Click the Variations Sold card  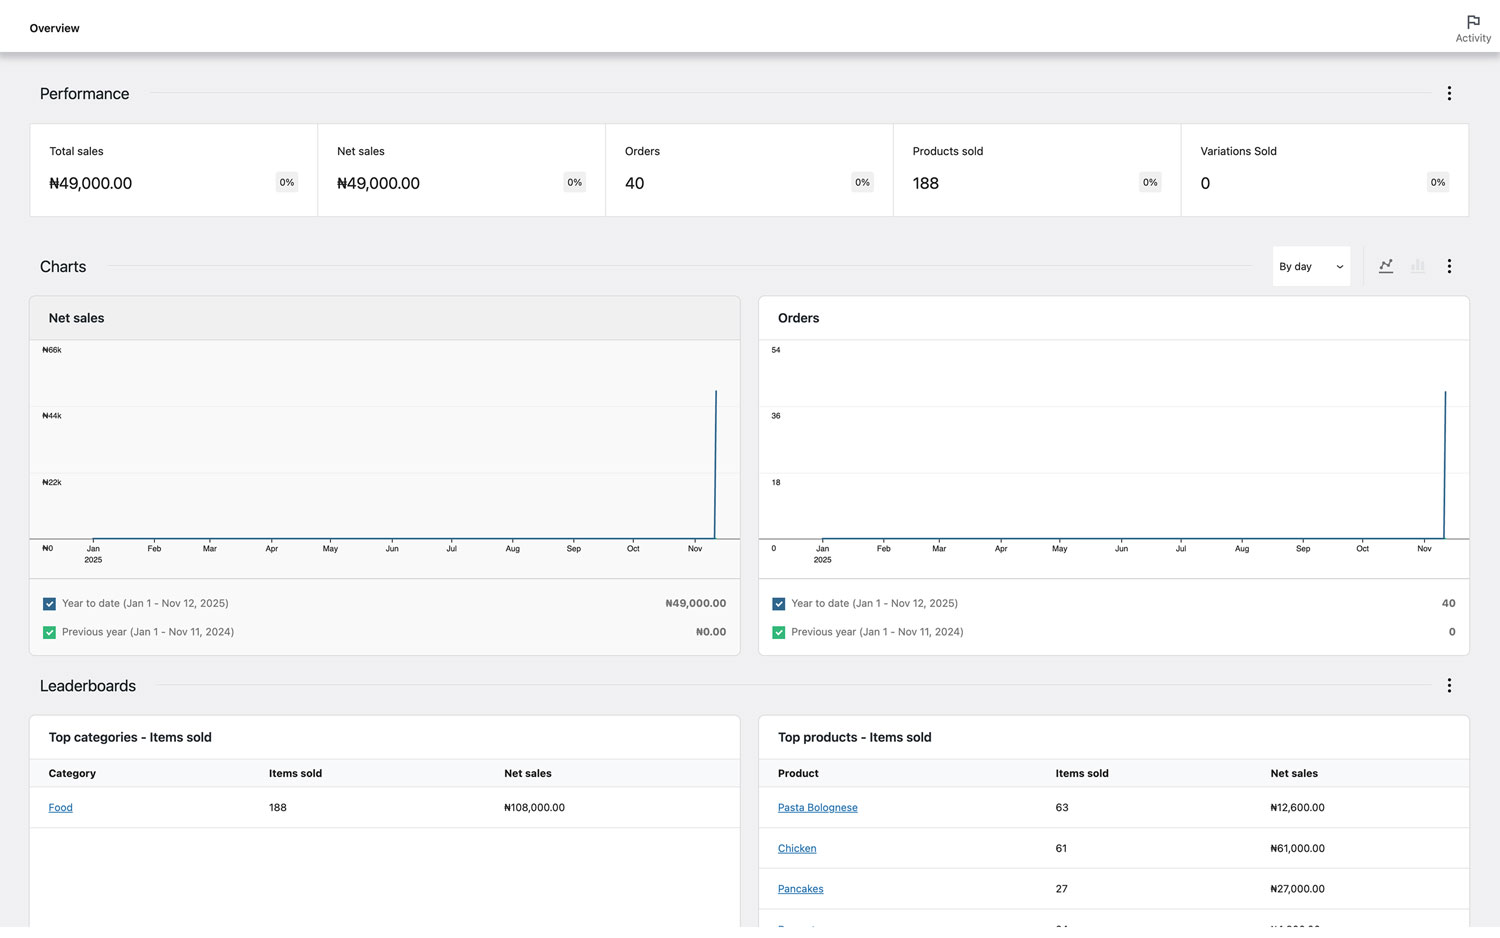[x=1324, y=170]
